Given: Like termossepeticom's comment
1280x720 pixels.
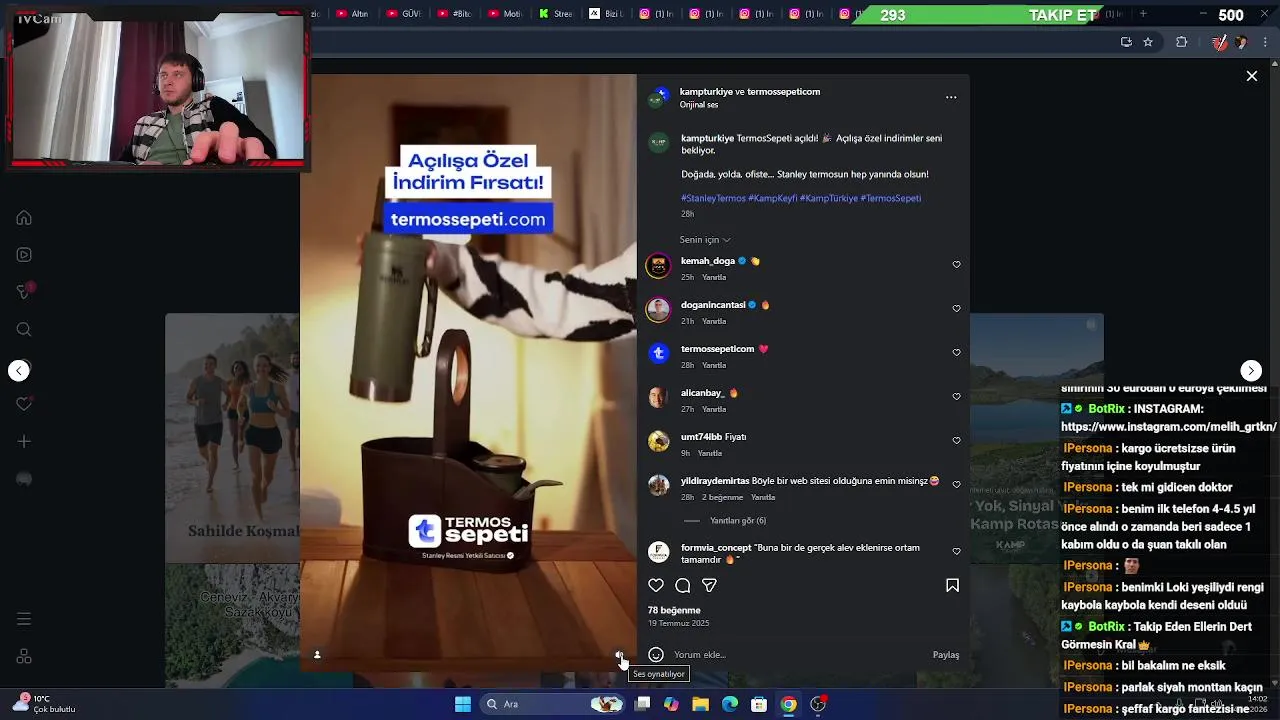Looking at the screenshot, I should click(956, 353).
